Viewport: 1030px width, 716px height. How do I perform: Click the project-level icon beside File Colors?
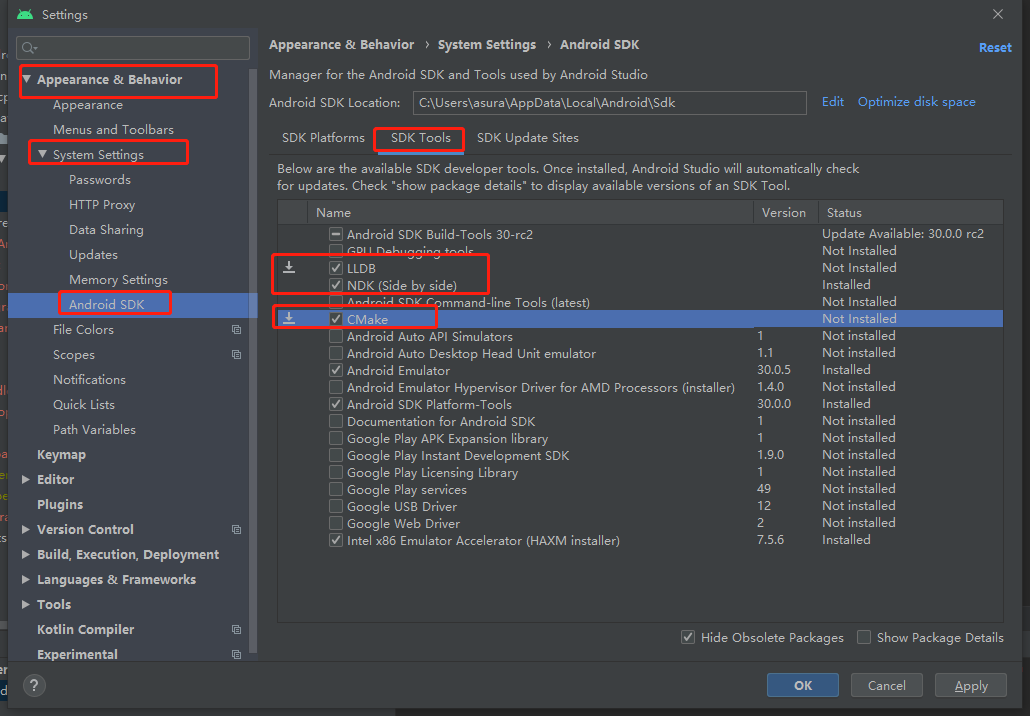pyautogui.click(x=237, y=330)
